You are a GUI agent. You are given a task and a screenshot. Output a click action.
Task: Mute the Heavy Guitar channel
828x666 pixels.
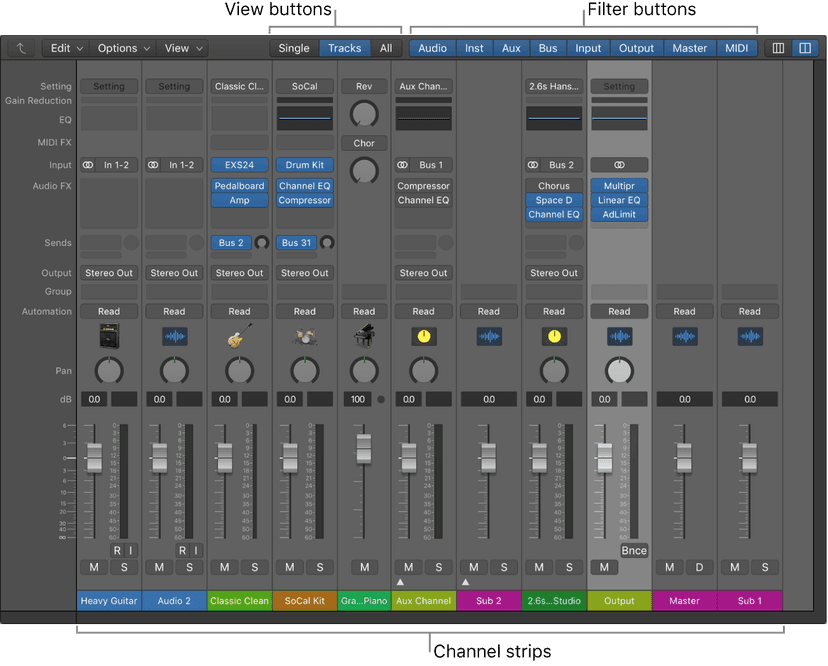click(x=94, y=567)
